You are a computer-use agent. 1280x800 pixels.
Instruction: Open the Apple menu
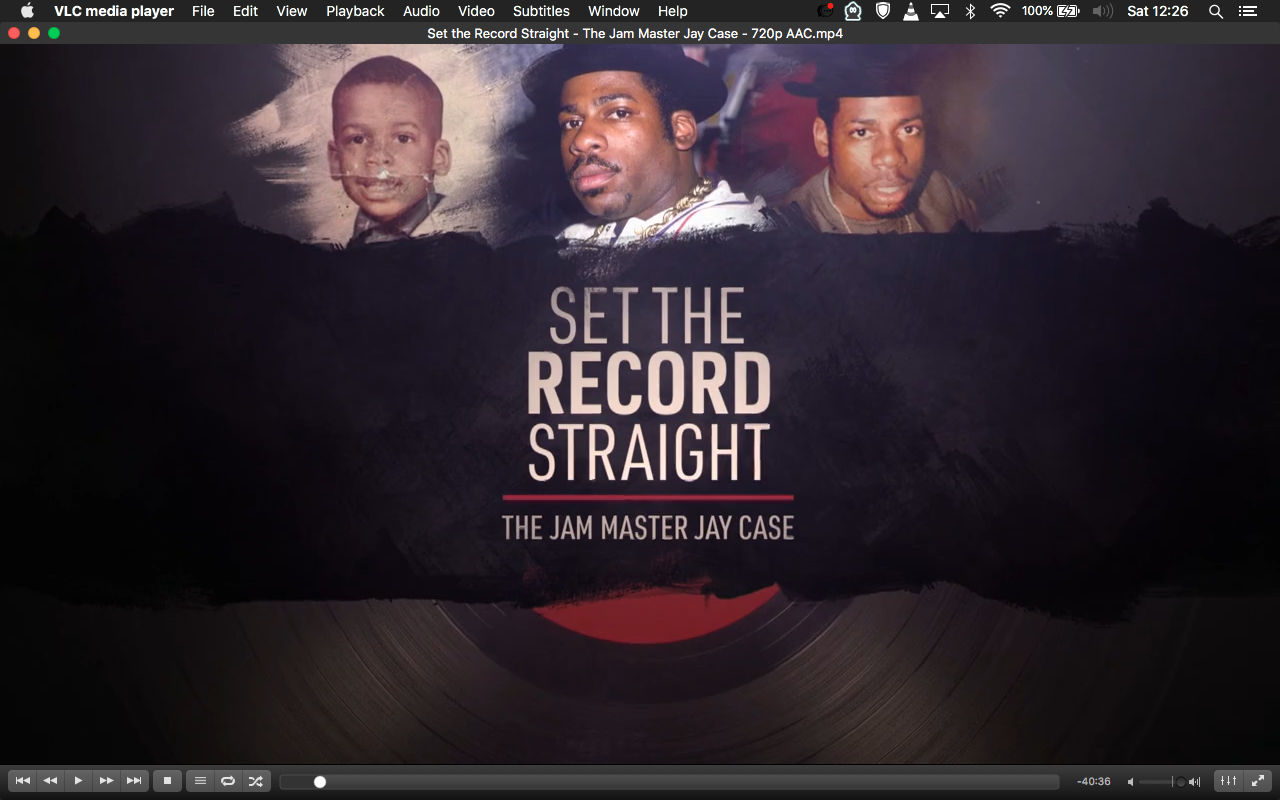click(x=27, y=11)
